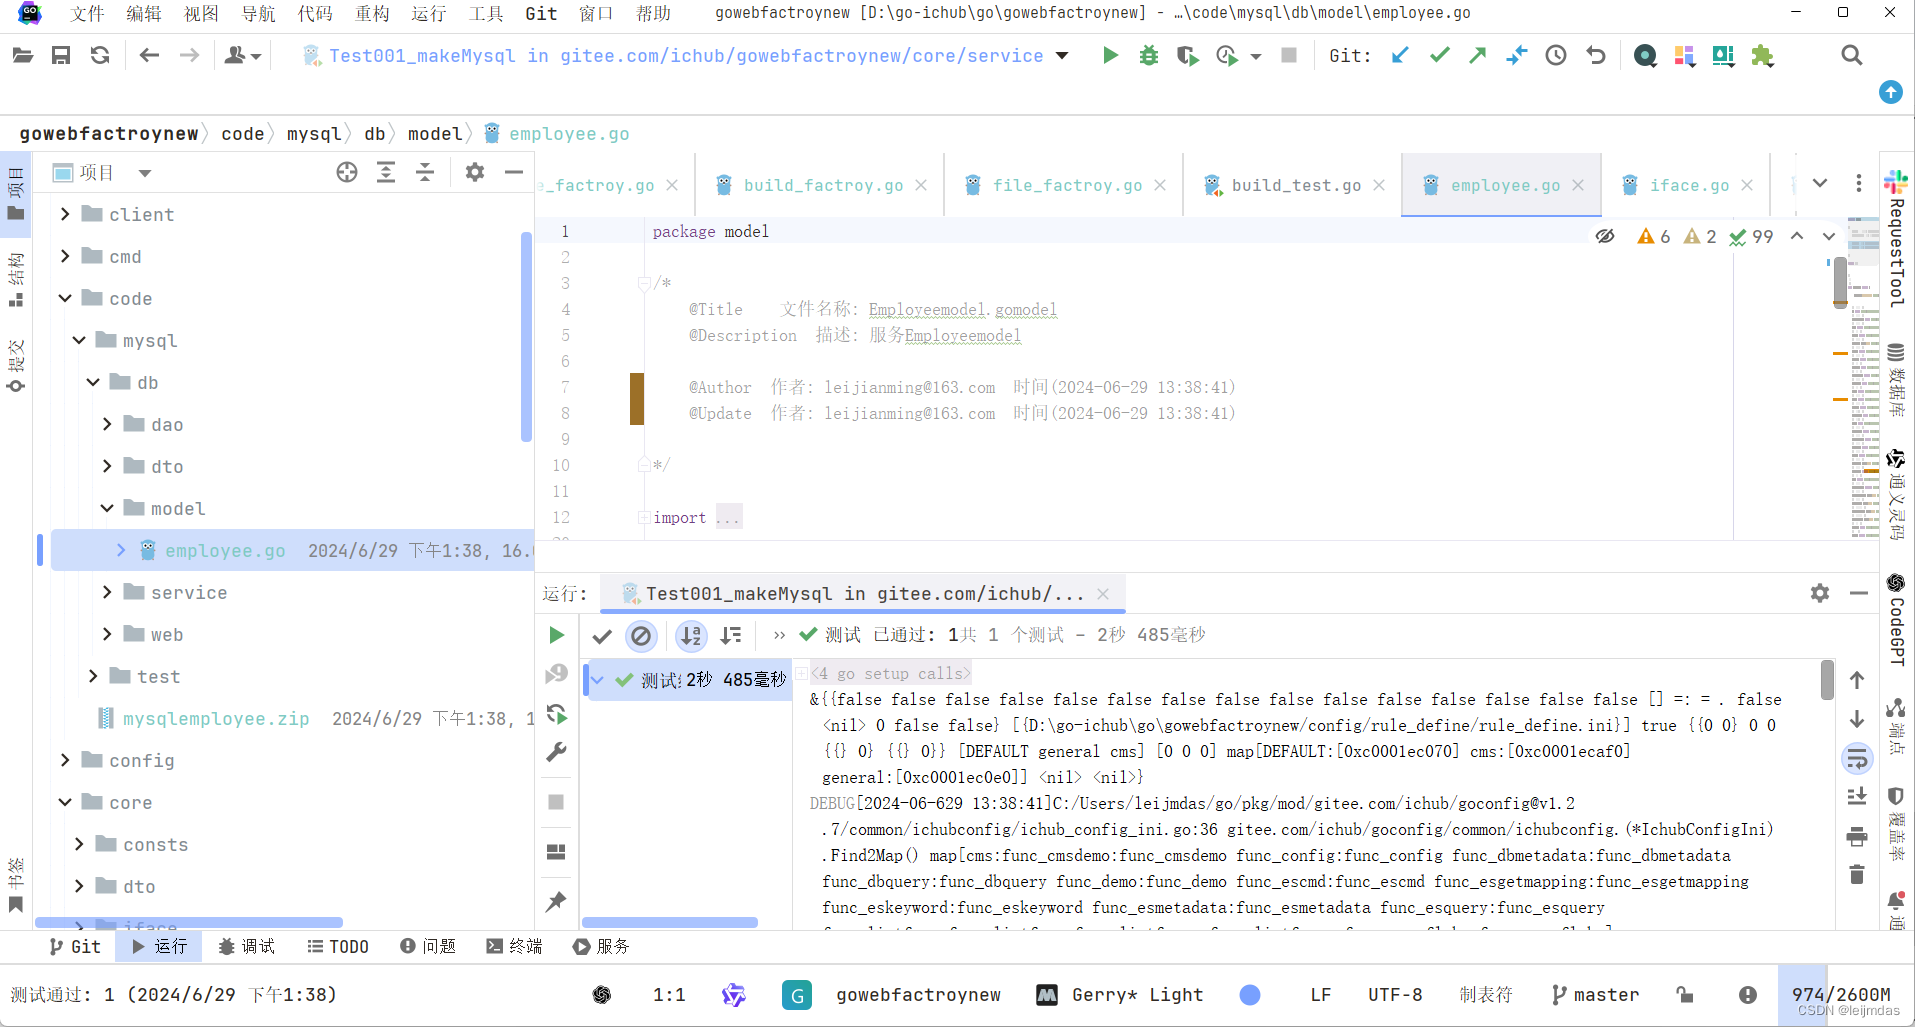Expand the service folder

tap(107, 592)
